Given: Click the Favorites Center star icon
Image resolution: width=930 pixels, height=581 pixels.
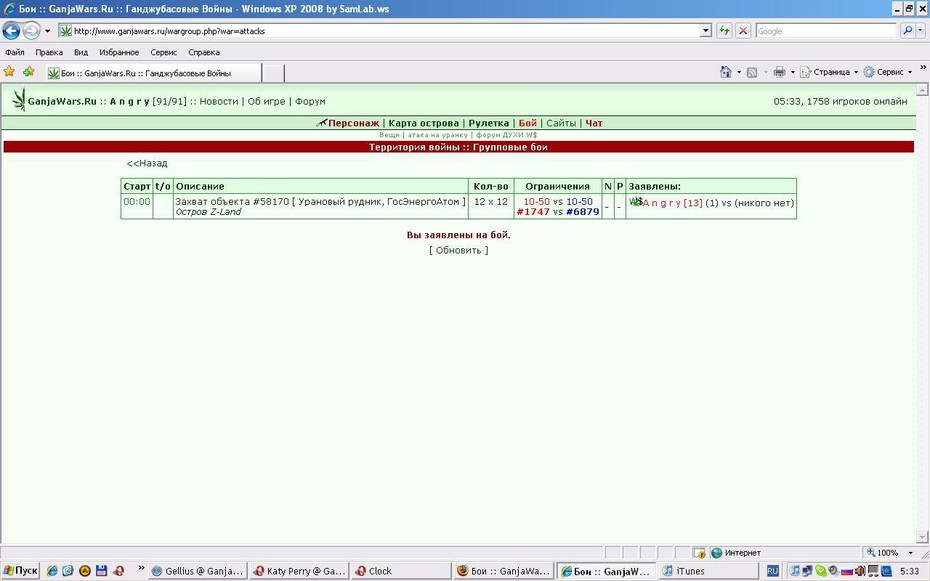Looking at the screenshot, I should 9,72.
